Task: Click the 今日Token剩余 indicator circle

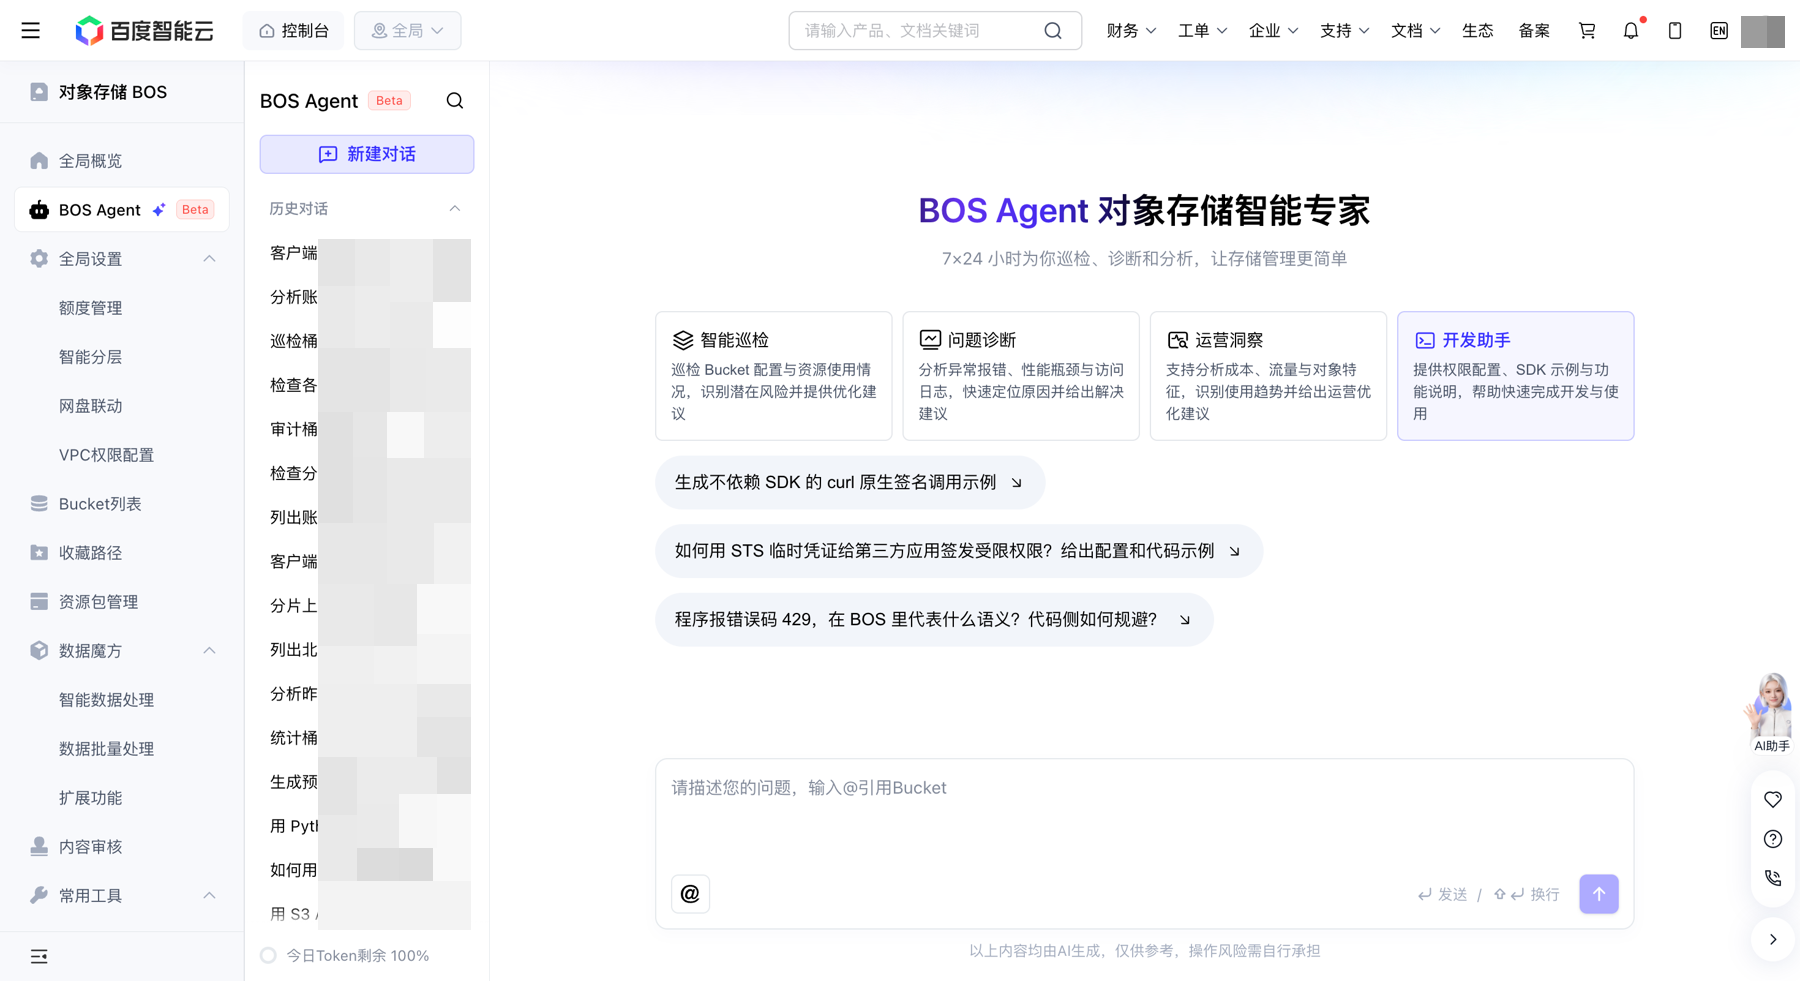Action: click(268, 956)
